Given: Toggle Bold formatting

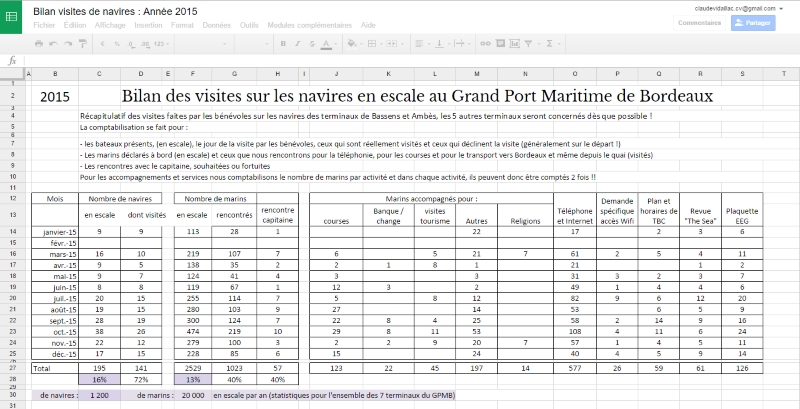Looking at the screenshot, I should [x=283, y=44].
